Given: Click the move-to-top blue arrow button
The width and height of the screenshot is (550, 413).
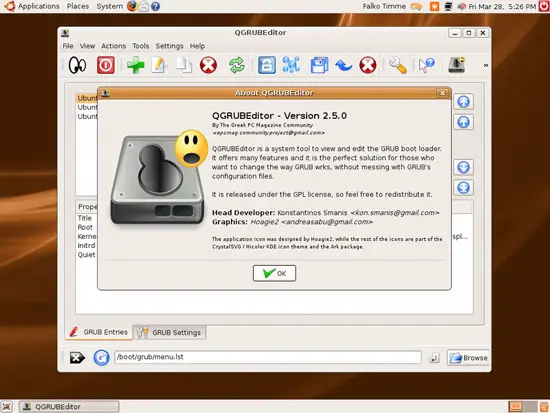Looking at the screenshot, I should 463,102.
